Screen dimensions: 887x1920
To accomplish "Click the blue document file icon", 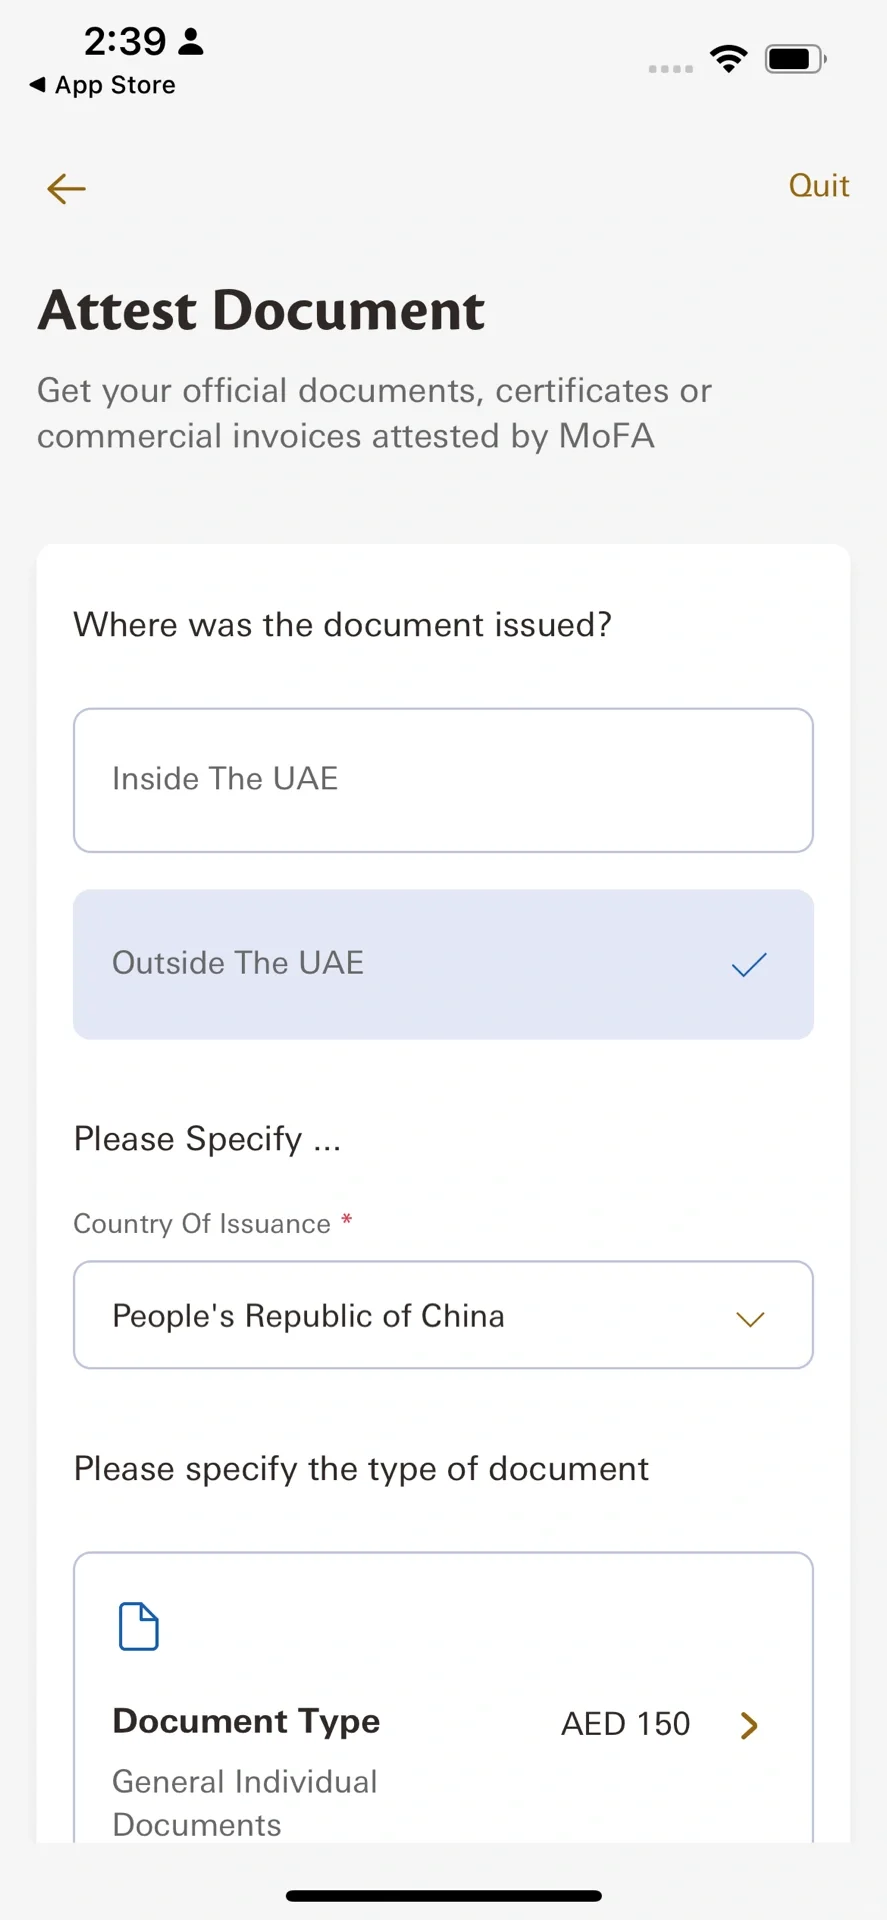I will [x=139, y=1626].
